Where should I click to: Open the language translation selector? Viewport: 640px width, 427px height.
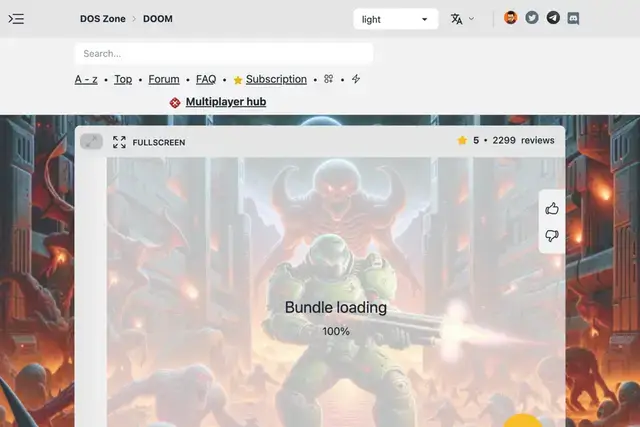pyautogui.click(x=462, y=19)
